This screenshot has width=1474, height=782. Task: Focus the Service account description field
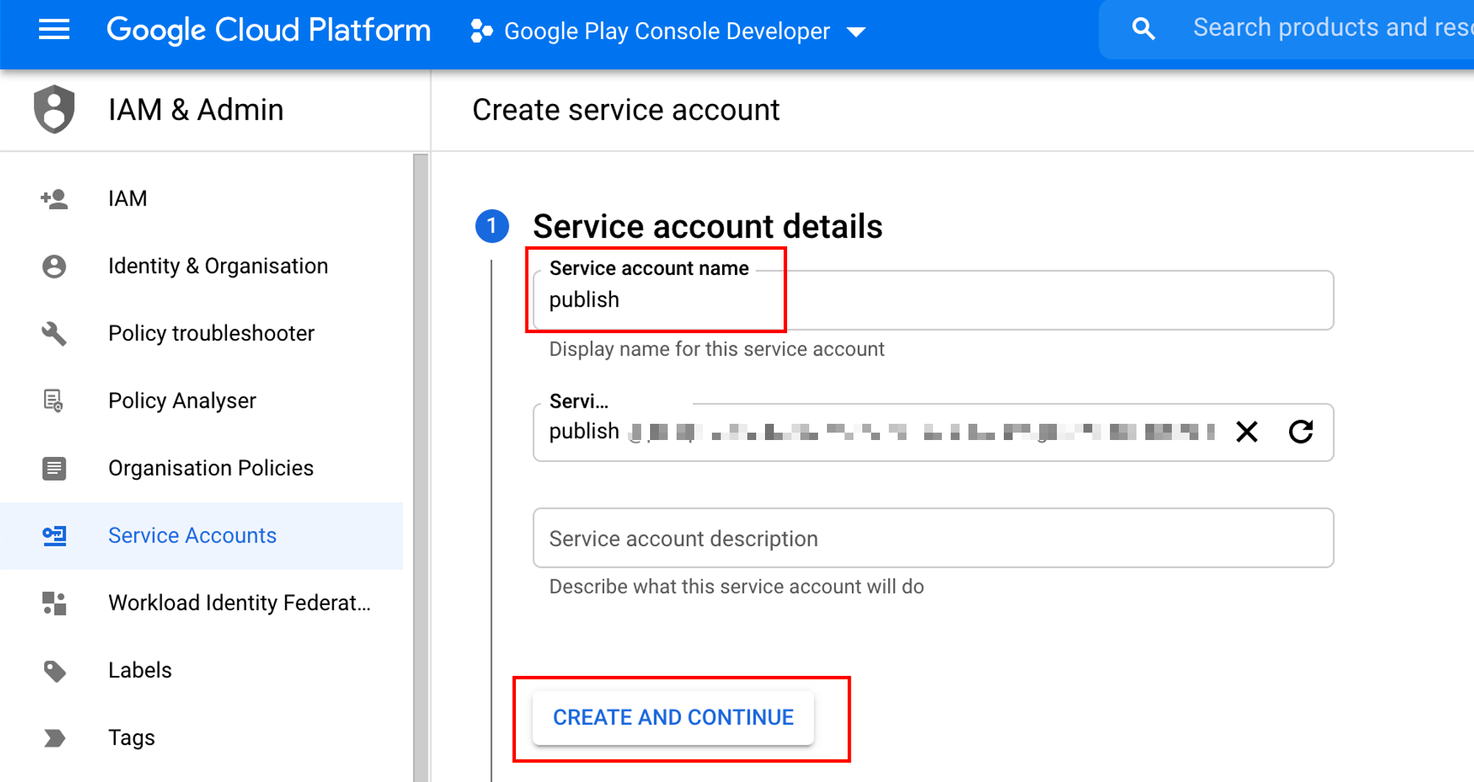(x=932, y=538)
